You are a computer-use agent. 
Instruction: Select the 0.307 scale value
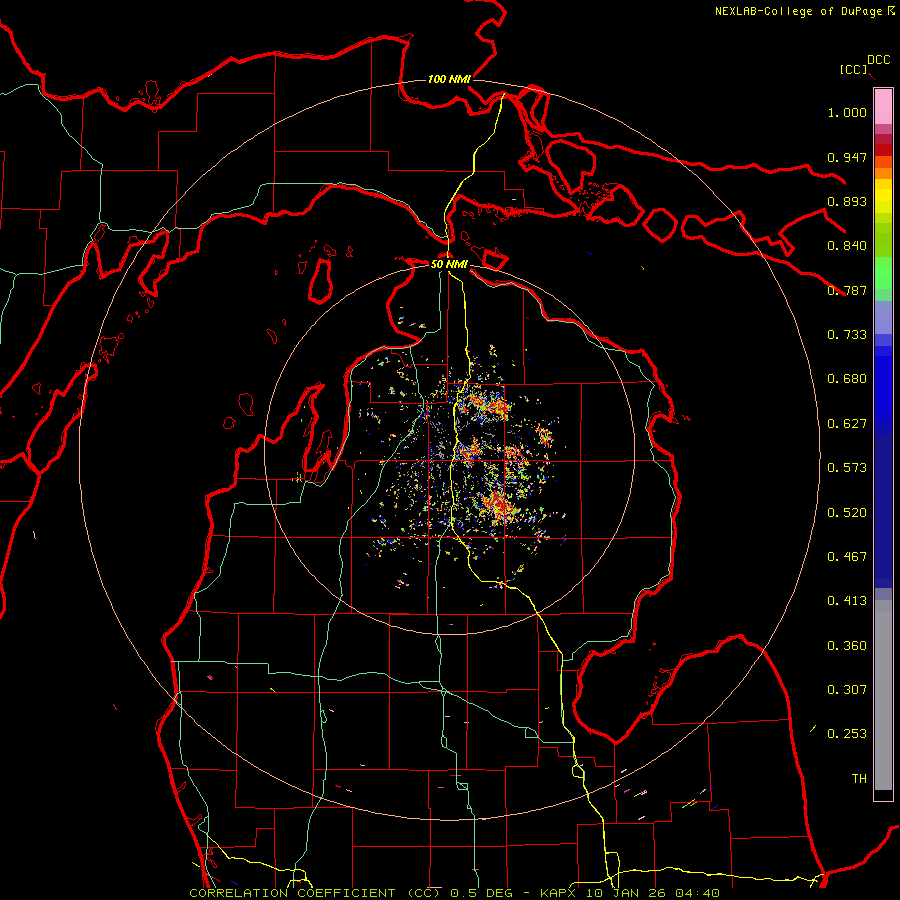(847, 690)
